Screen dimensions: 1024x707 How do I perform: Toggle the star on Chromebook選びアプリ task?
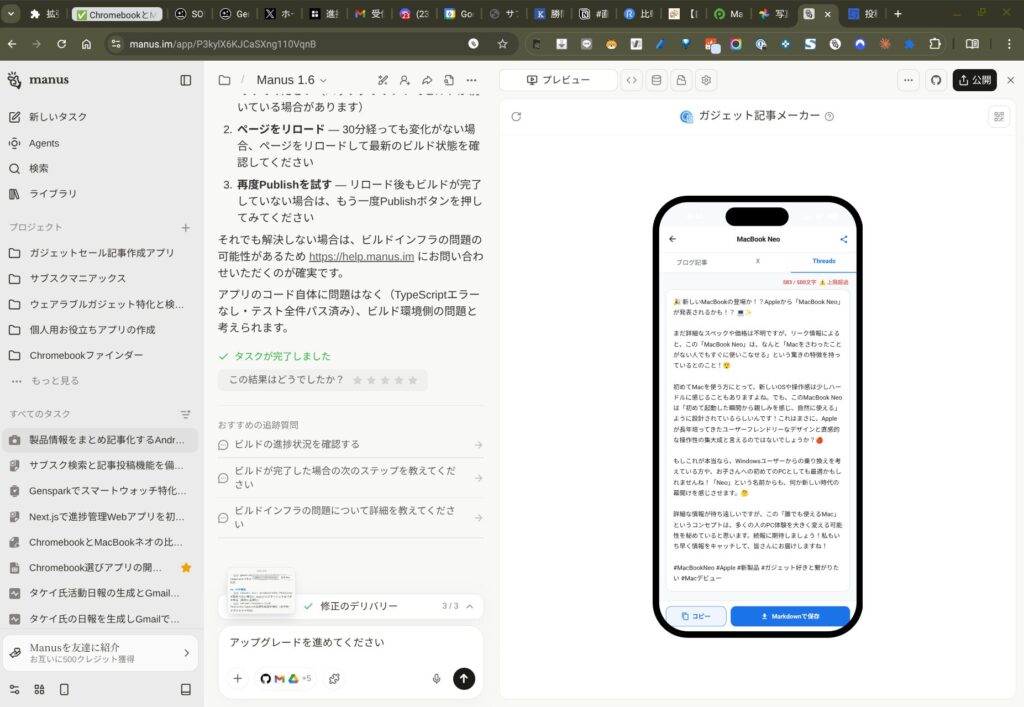[186, 567]
